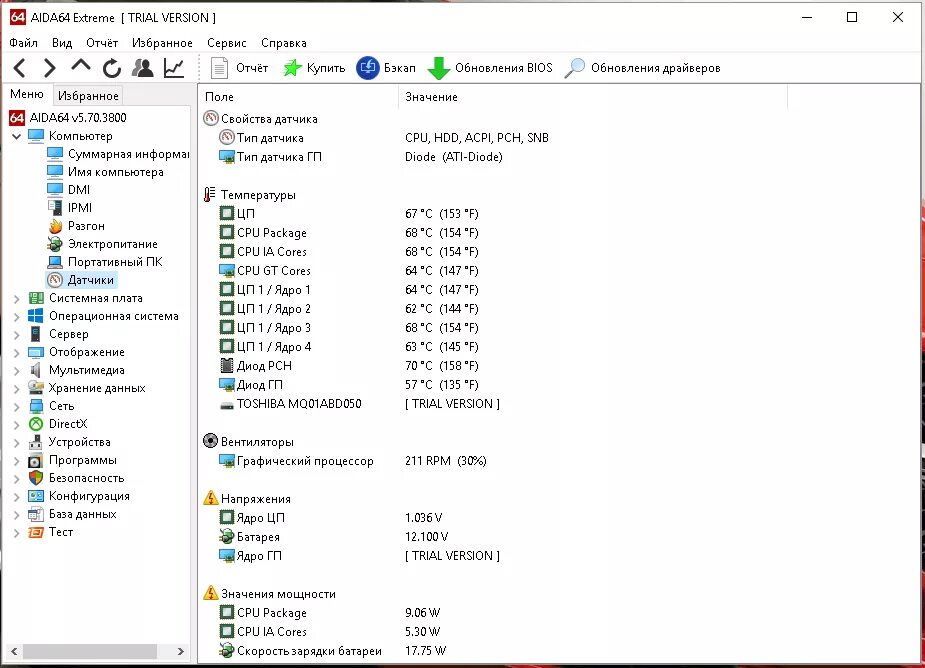
Task: Click the Значение column header
Action: pyautogui.click(x=593, y=97)
